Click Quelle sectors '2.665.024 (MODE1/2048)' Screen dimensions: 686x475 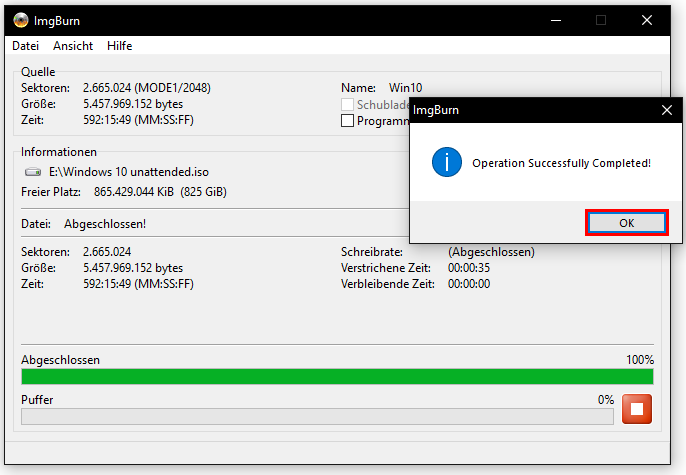pyautogui.click(x=147, y=88)
